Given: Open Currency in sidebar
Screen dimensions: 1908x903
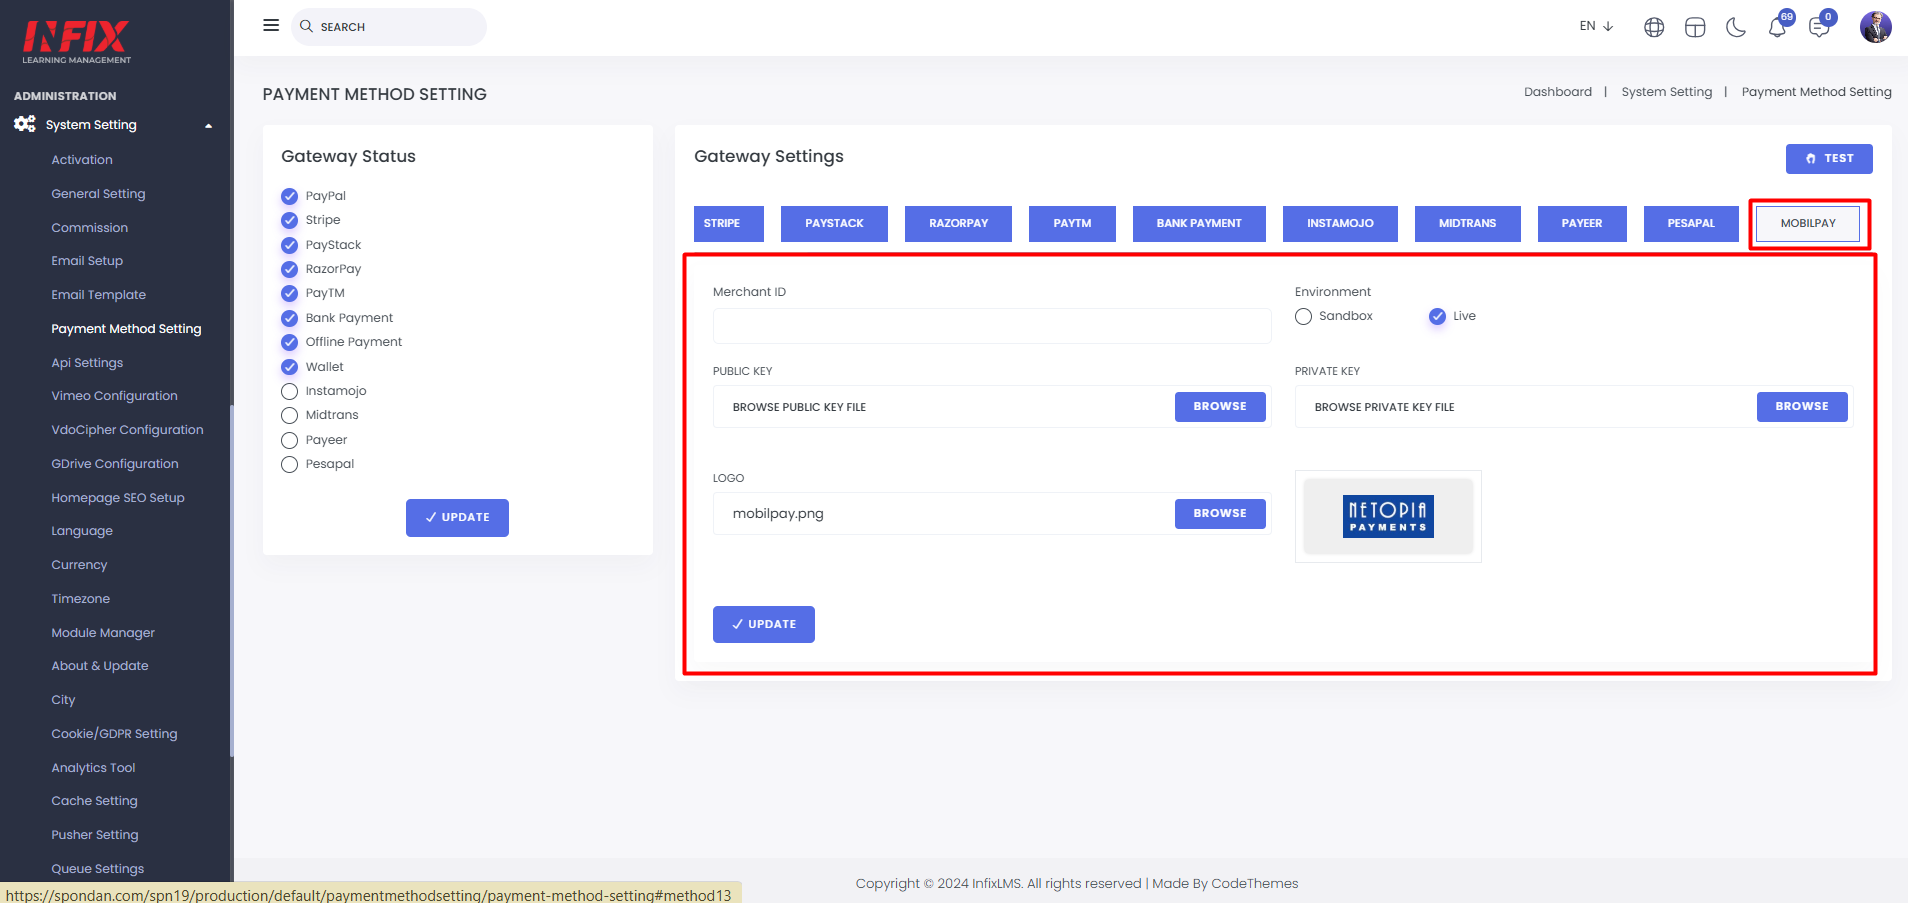Looking at the screenshot, I should tap(79, 565).
